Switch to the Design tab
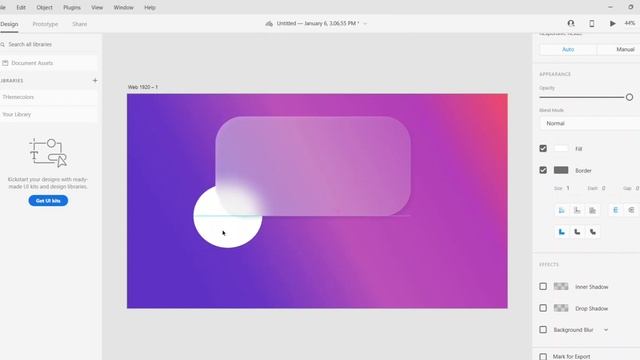 click(x=9, y=24)
